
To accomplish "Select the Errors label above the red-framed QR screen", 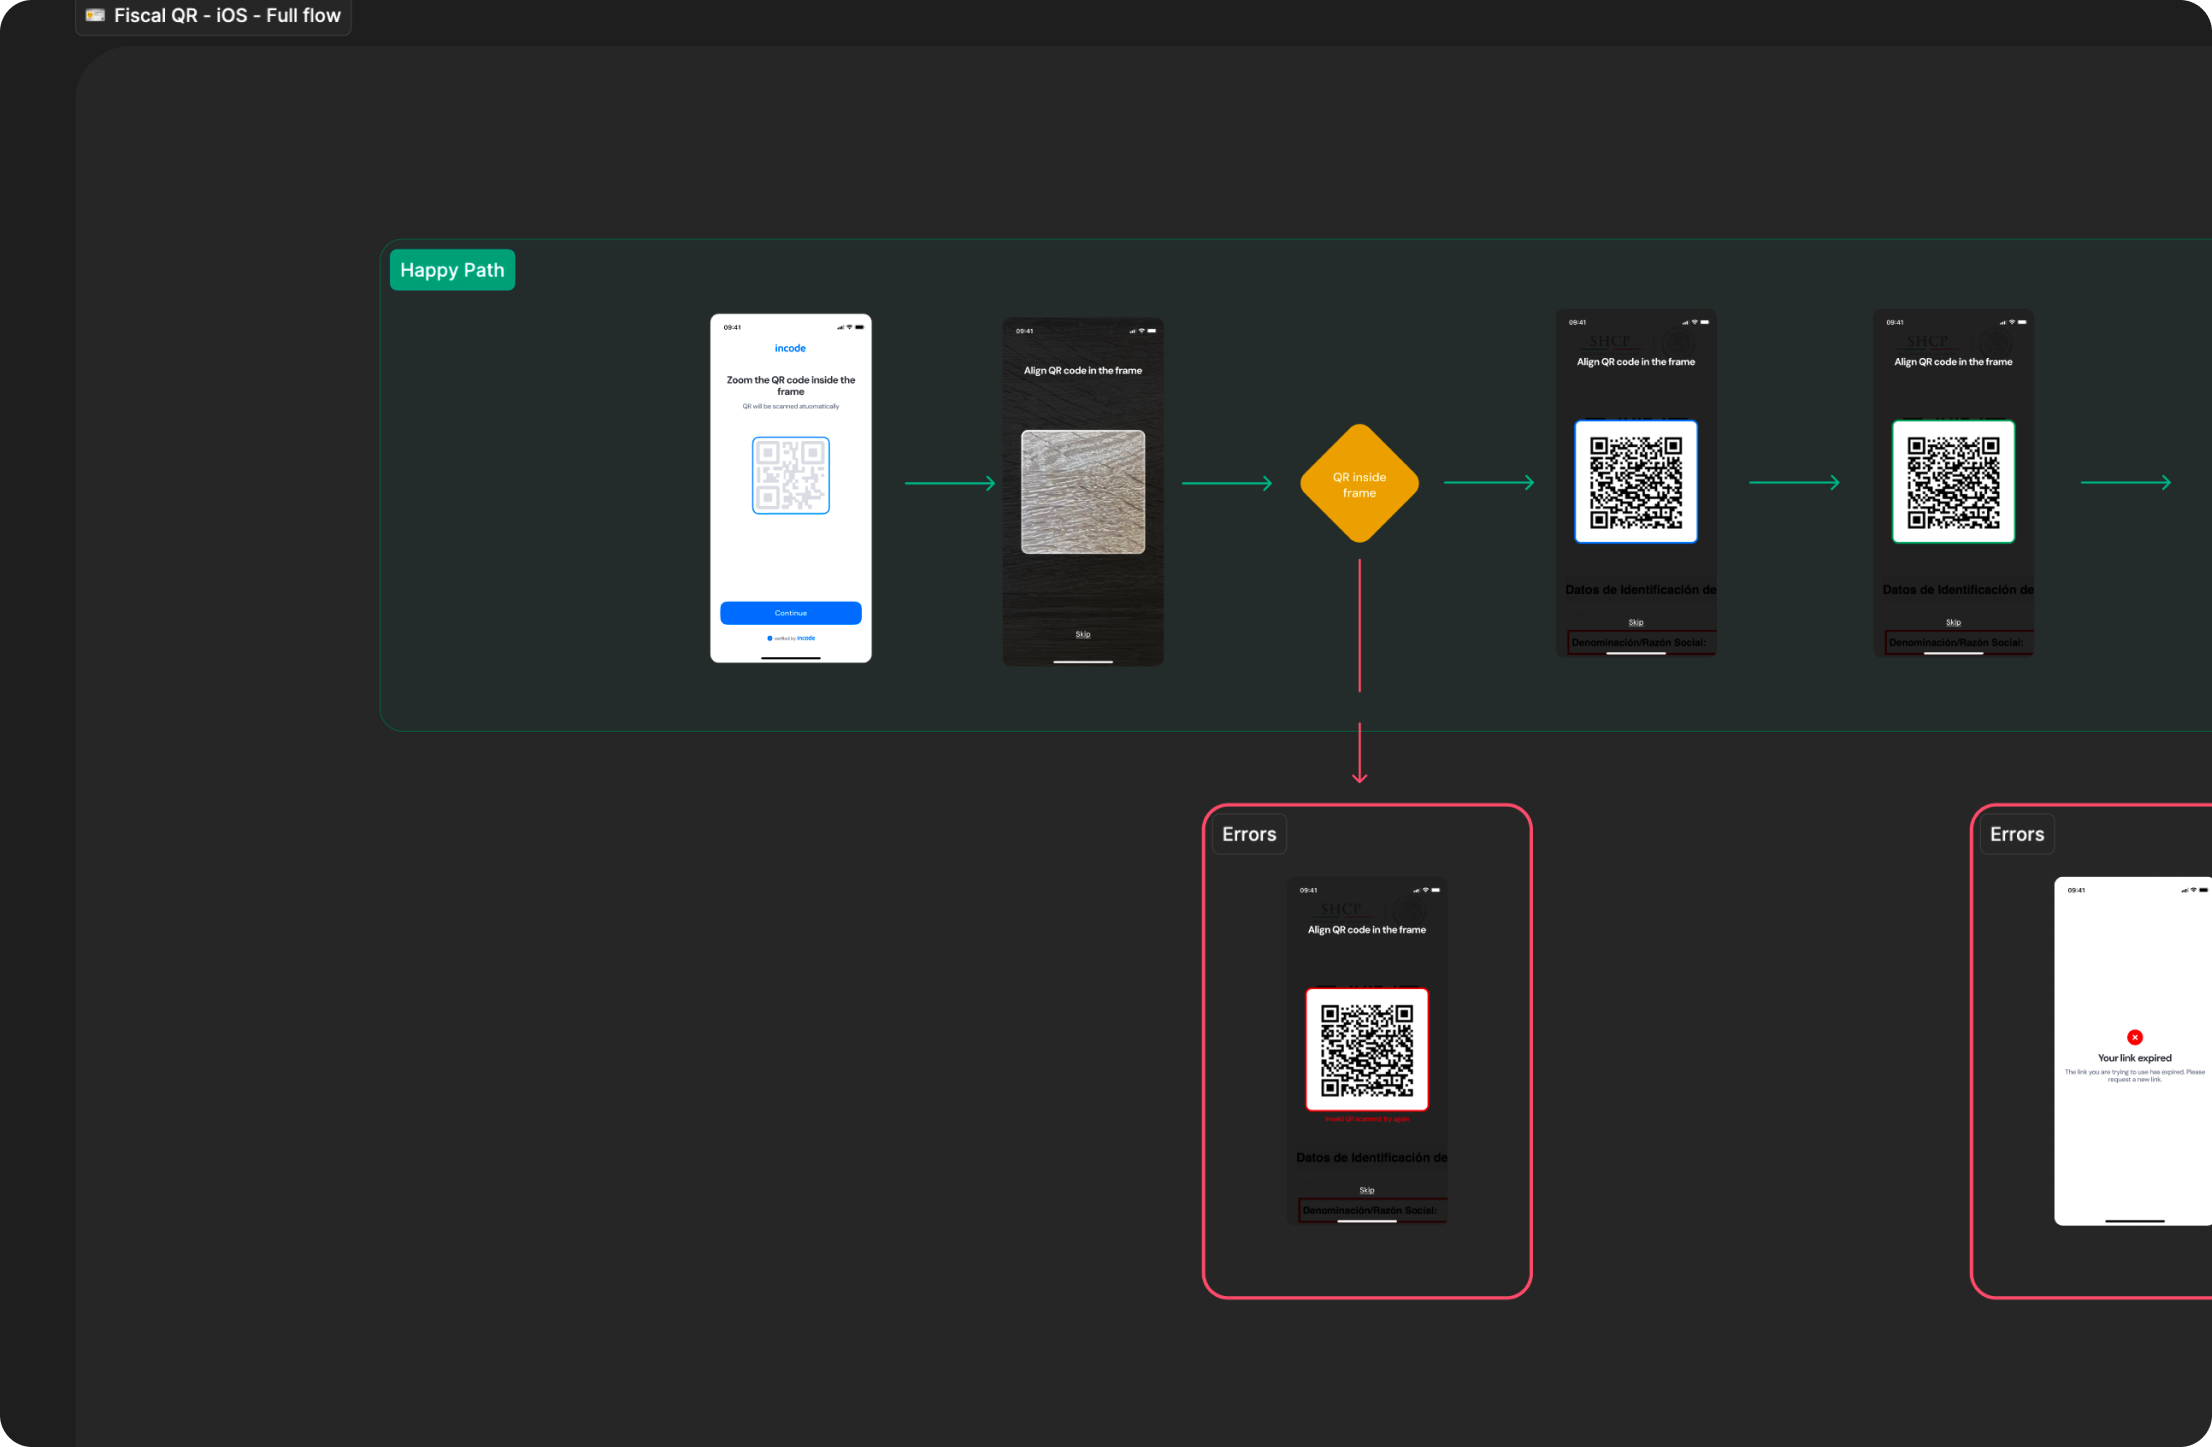I will [x=1249, y=834].
